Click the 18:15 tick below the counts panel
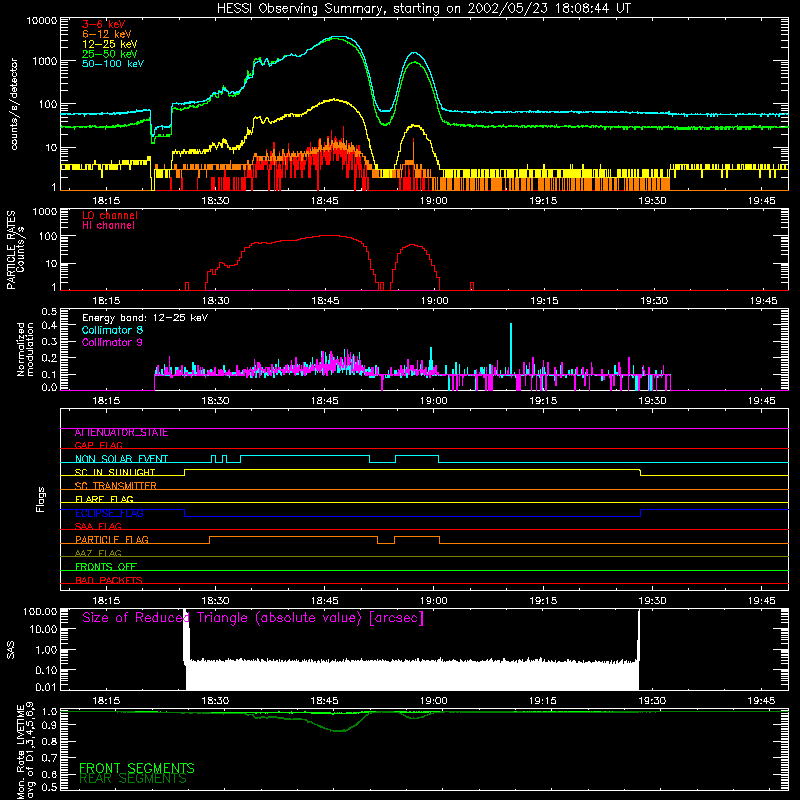800x800 pixels. (x=106, y=201)
